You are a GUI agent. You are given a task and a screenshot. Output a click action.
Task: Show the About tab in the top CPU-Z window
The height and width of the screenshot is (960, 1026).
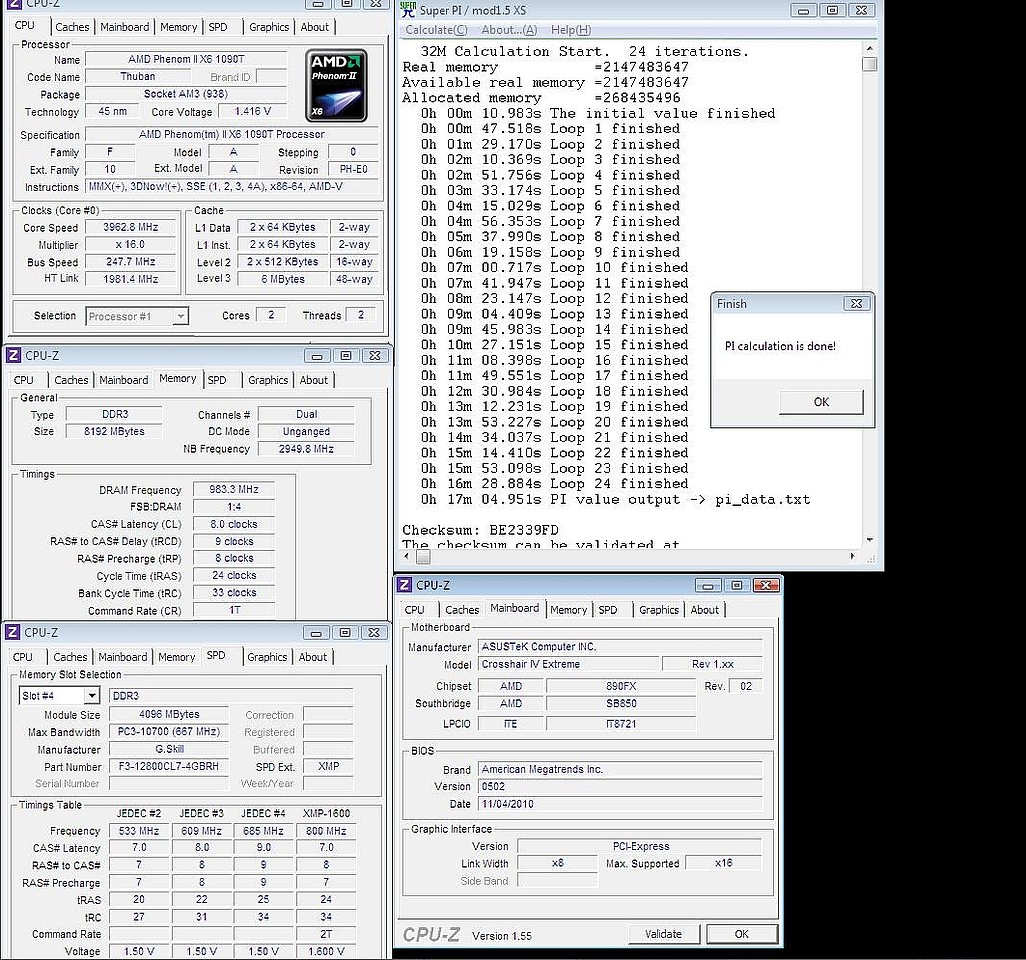point(315,27)
